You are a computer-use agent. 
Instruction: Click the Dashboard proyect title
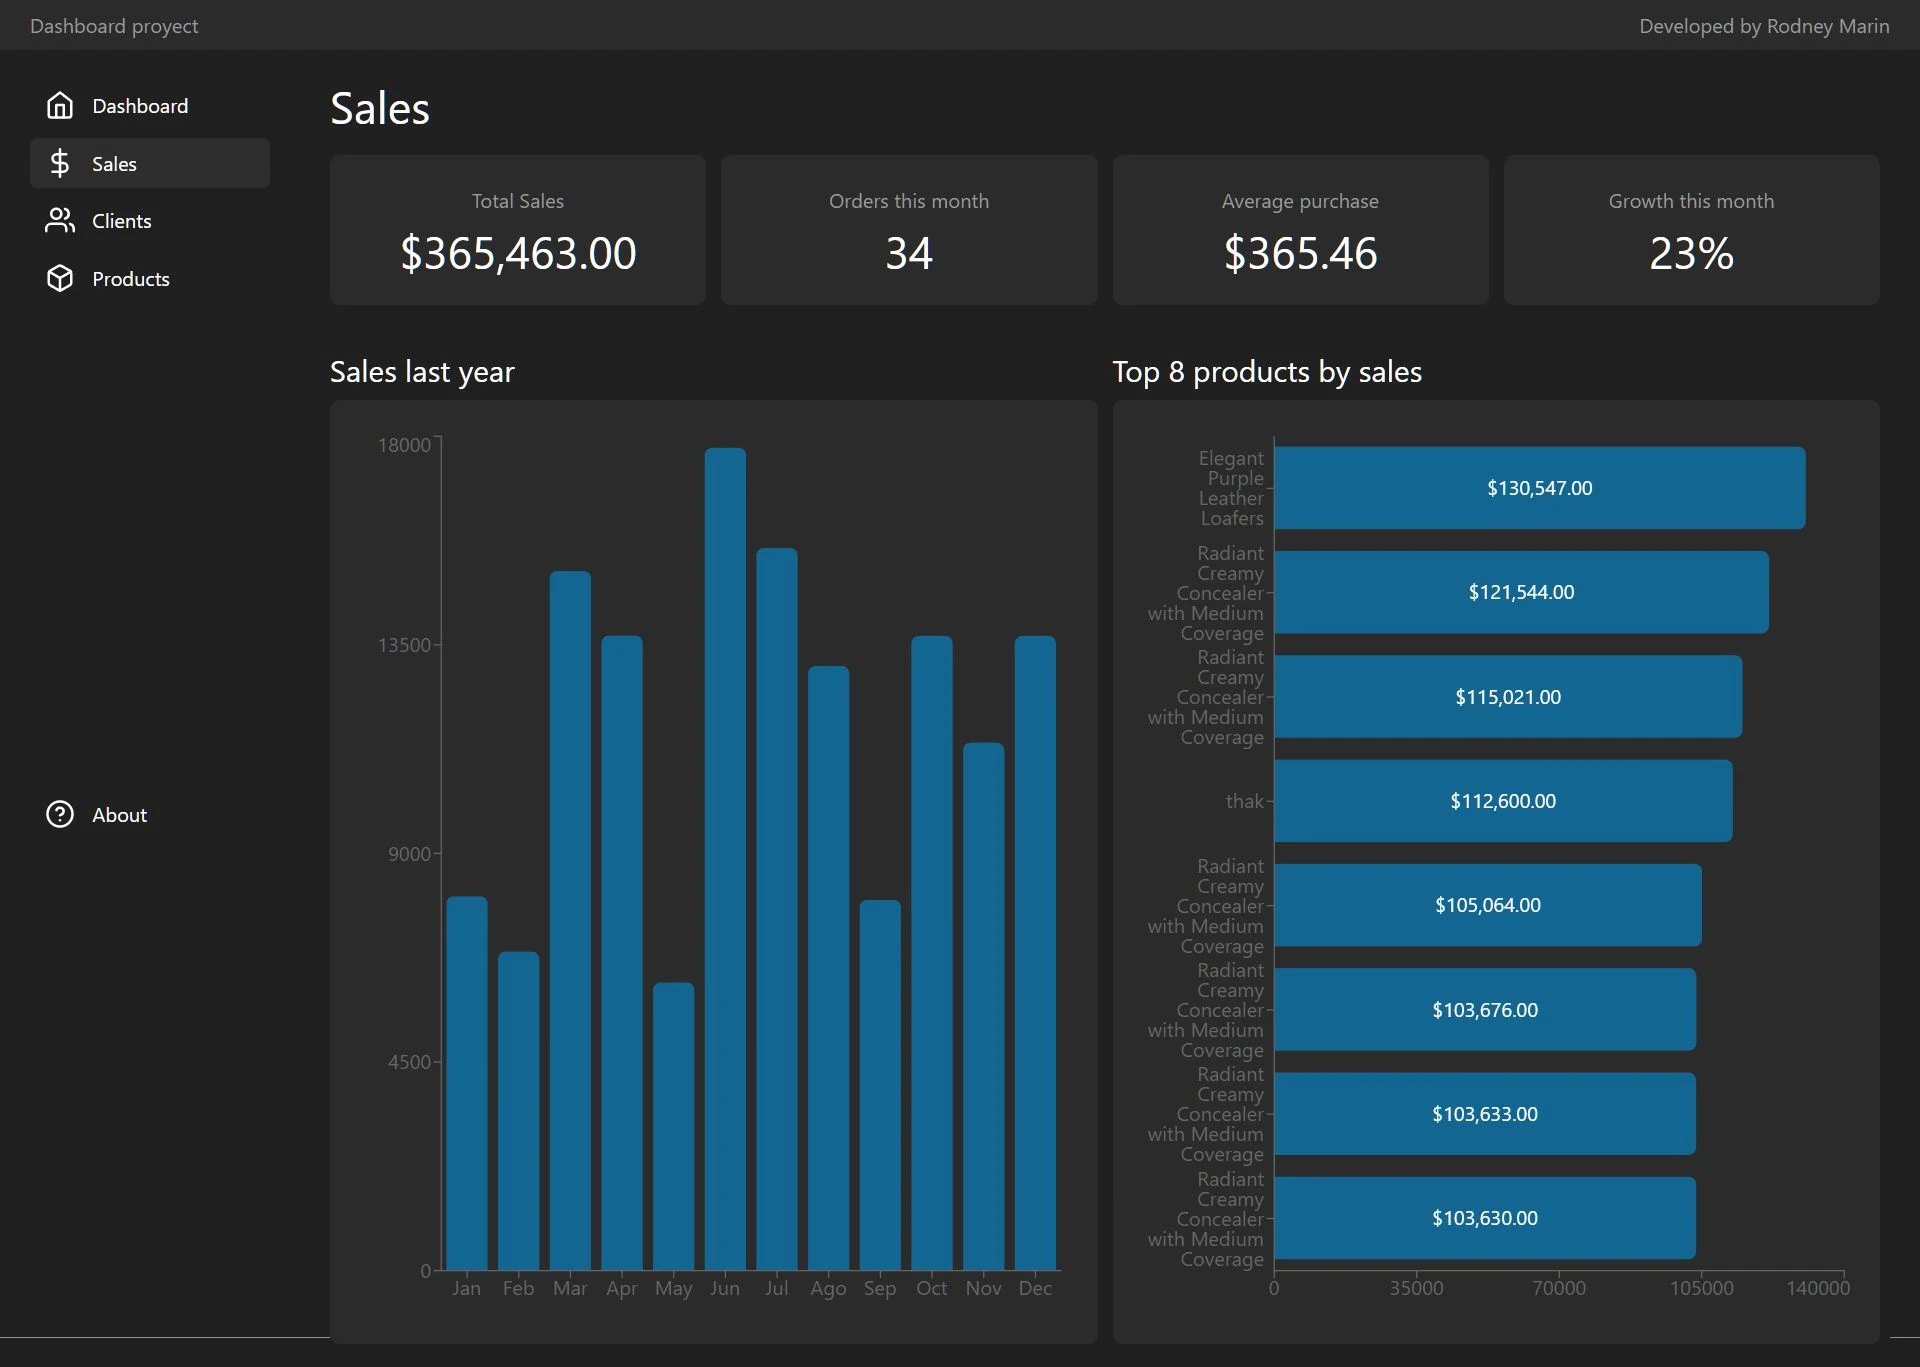114,26
